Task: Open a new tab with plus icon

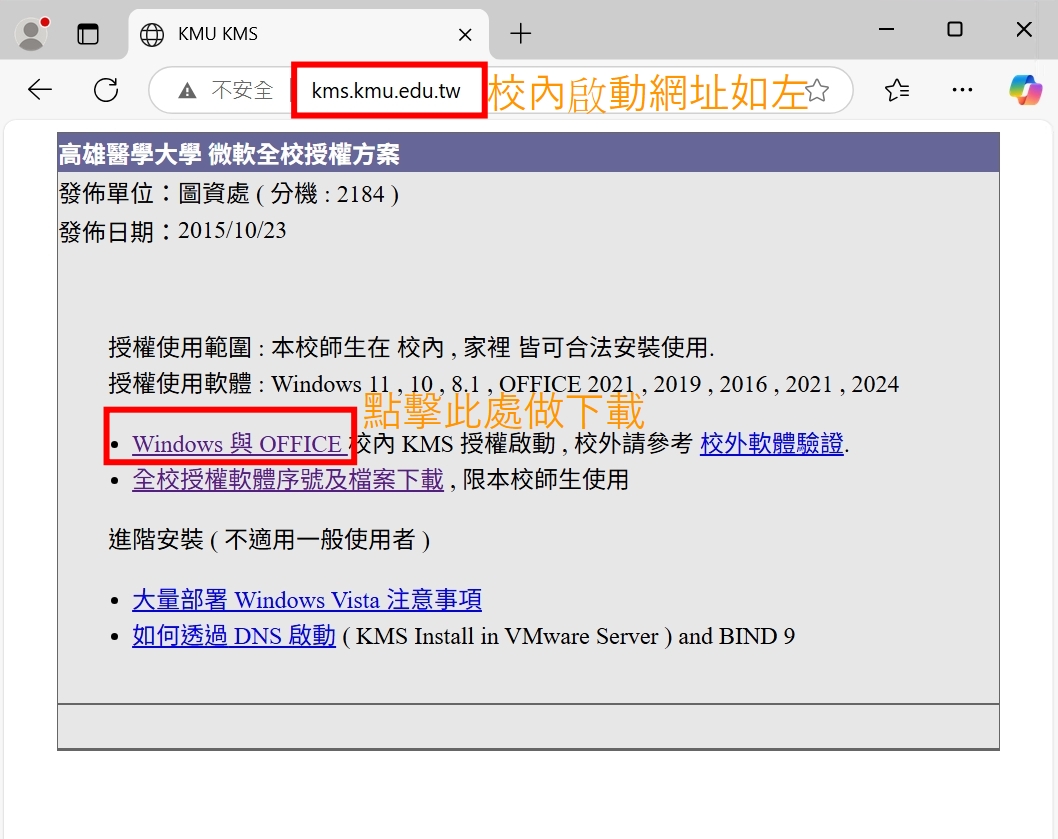Action: click(x=520, y=33)
